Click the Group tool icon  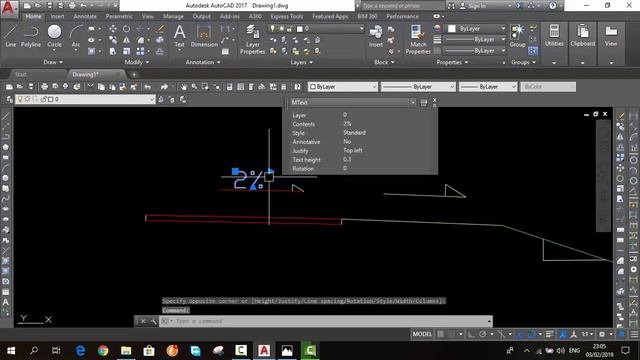pos(517,36)
